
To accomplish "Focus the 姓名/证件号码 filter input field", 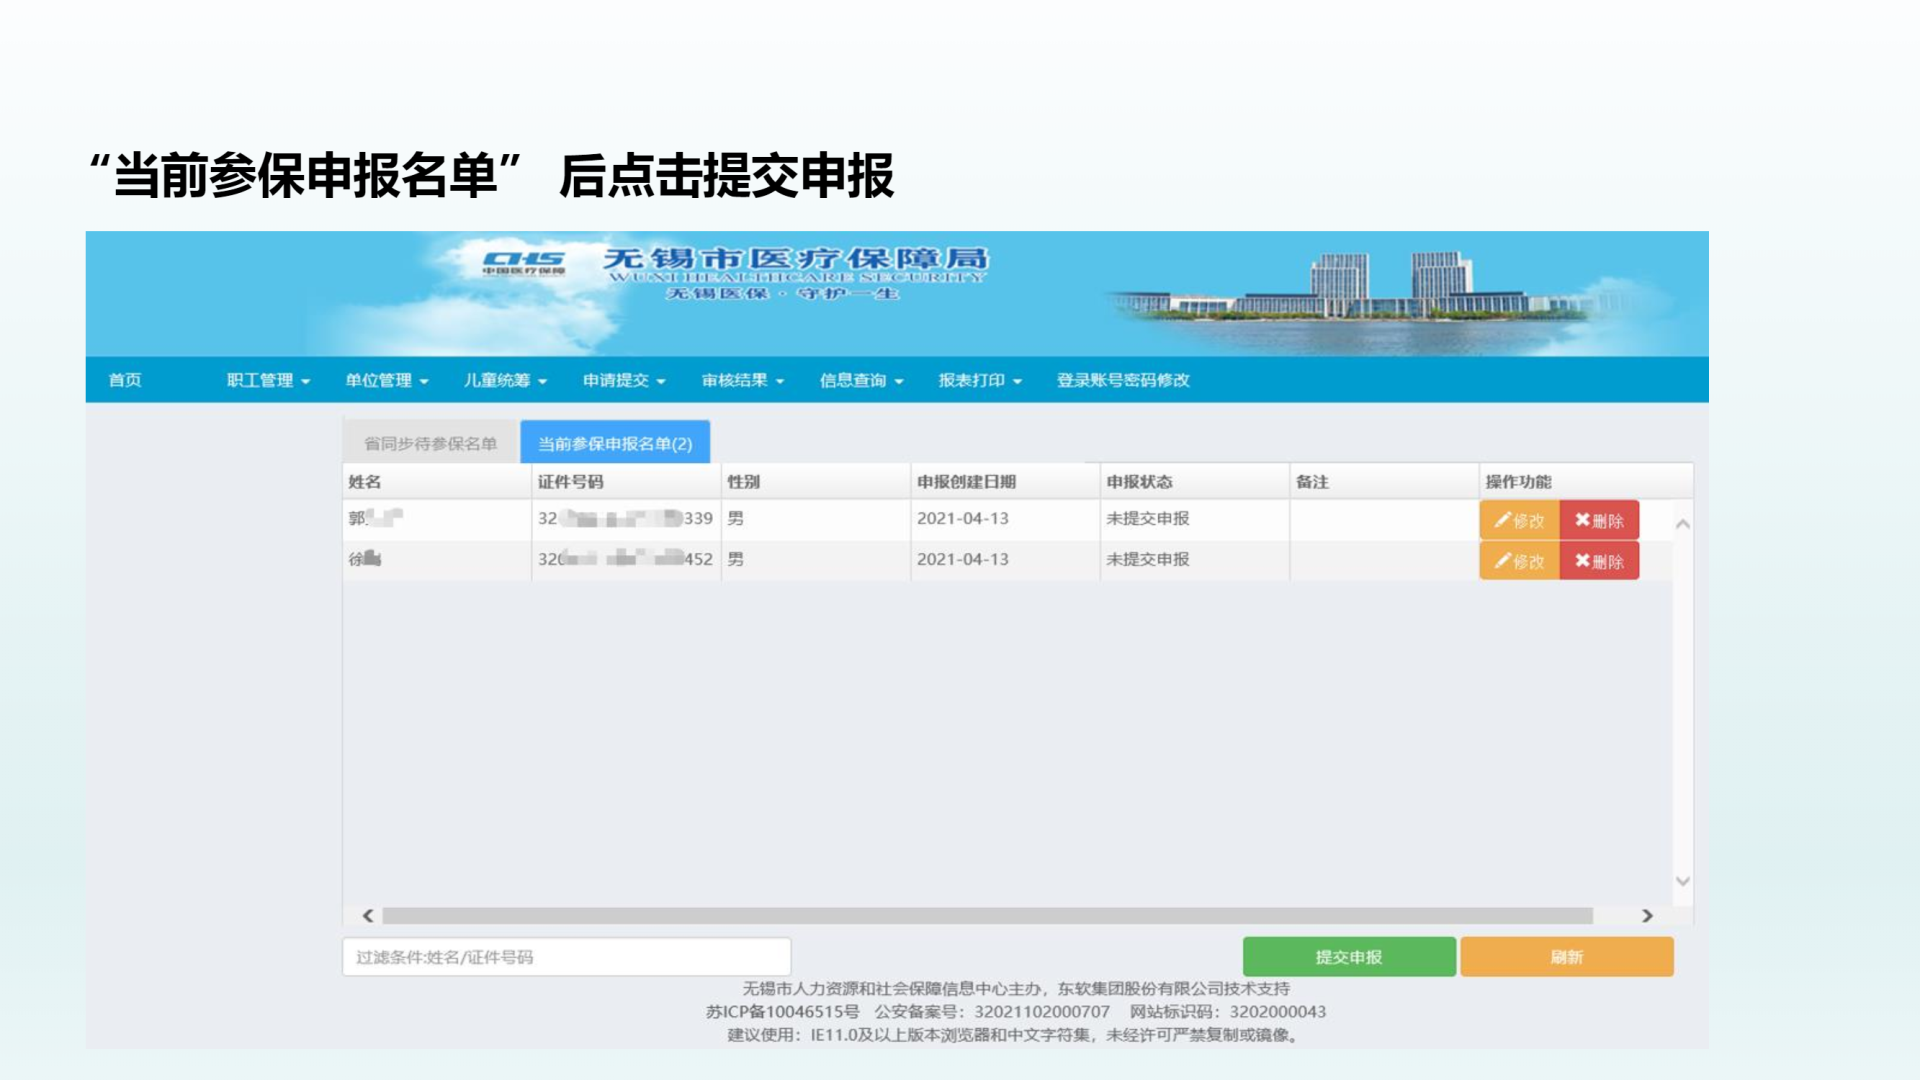I will [566, 957].
